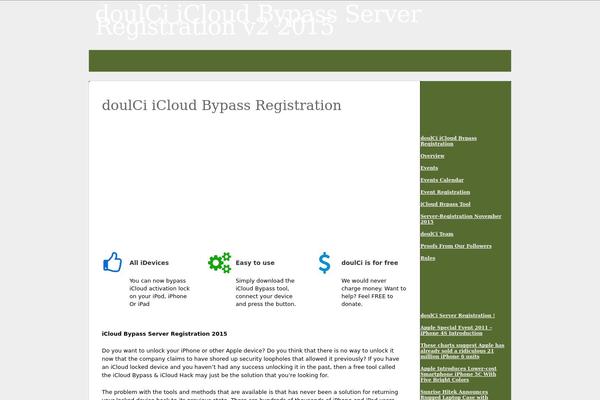Click the 'doulCi is for free' heading
The width and height of the screenshot is (600, 400).
pyautogui.click(x=370, y=263)
